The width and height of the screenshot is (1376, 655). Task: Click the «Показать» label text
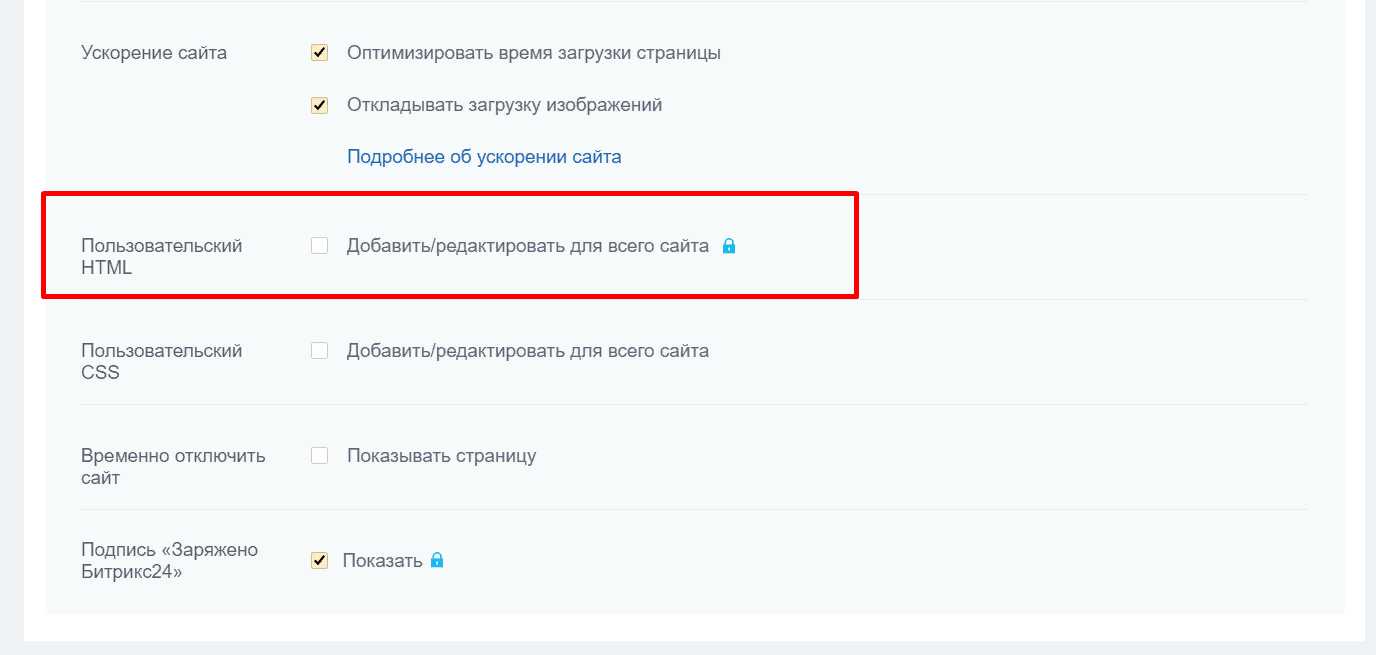pyautogui.click(x=382, y=561)
